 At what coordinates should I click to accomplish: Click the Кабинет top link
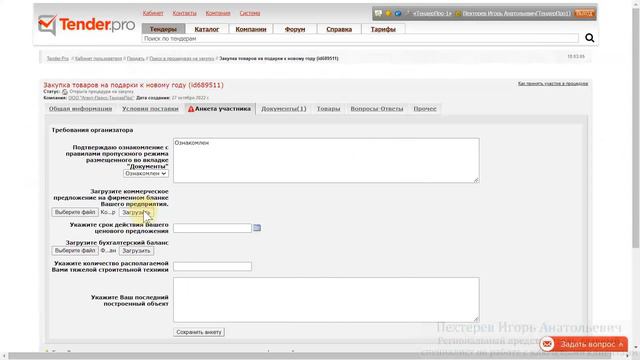point(153,13)
